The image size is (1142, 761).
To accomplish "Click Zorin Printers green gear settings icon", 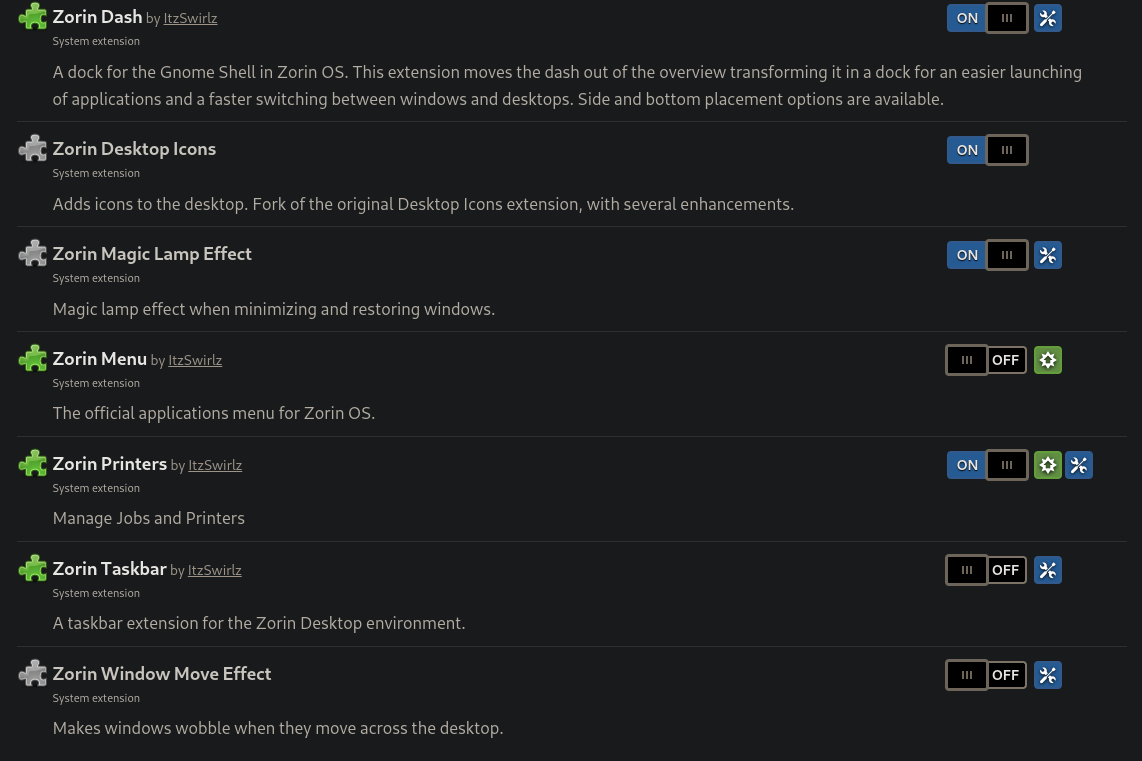I will pyautogui.click(x=1047, y=465).
